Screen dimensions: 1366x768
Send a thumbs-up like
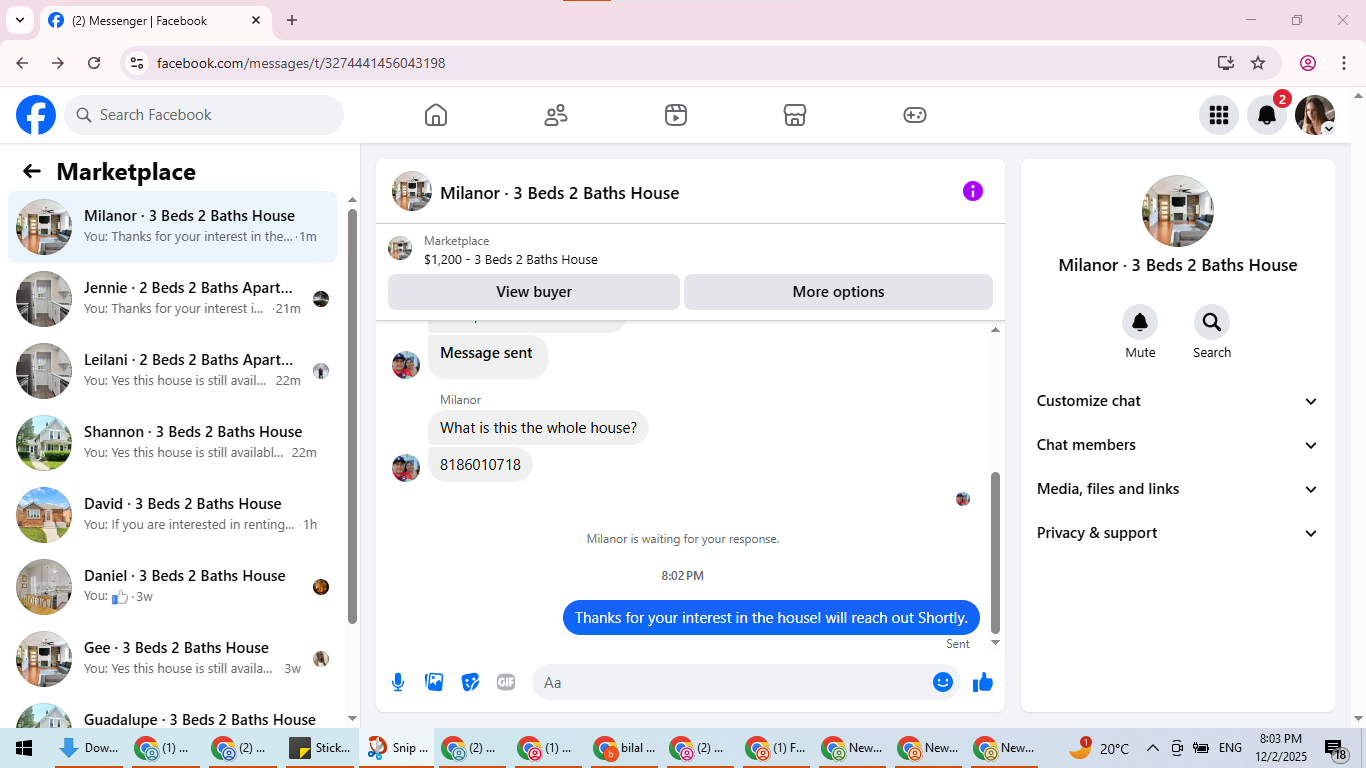click(983, 682)
